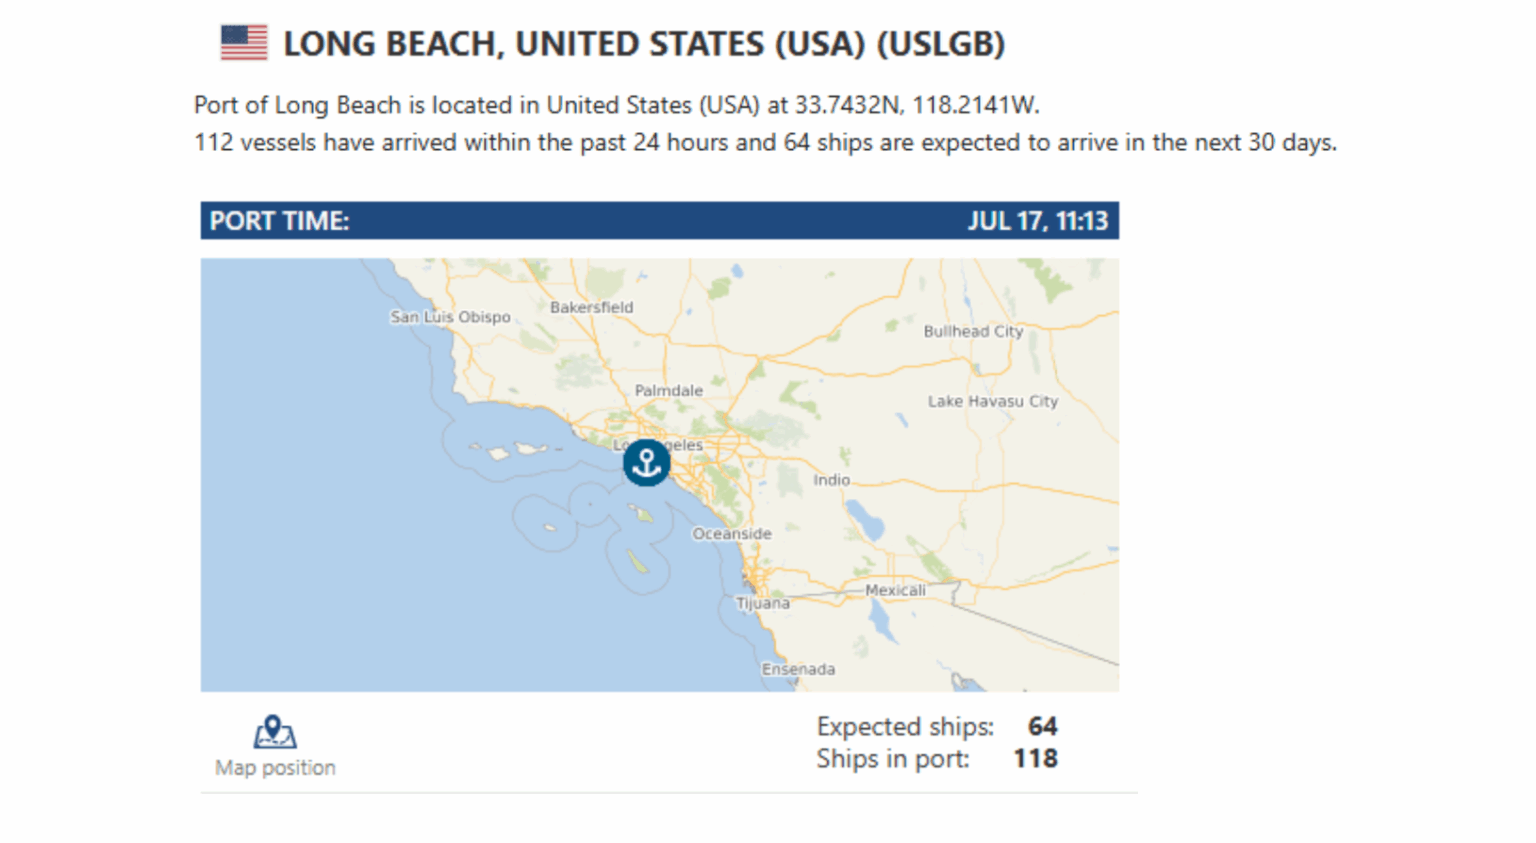Viewport: 1536px width, 843px height.
Task: Click Oceanside label on the map
Action: 732,534
